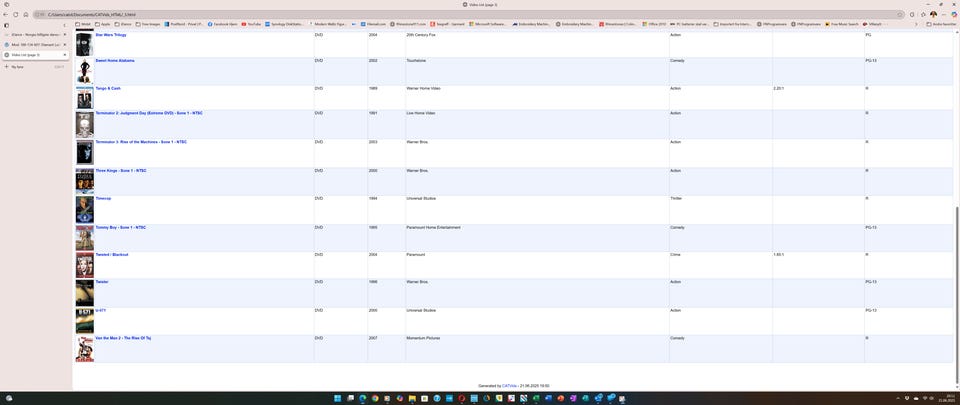The image size is (960, 405).
Task: Toggle the vertical tabs pane icon
Action: pos(7,25)
